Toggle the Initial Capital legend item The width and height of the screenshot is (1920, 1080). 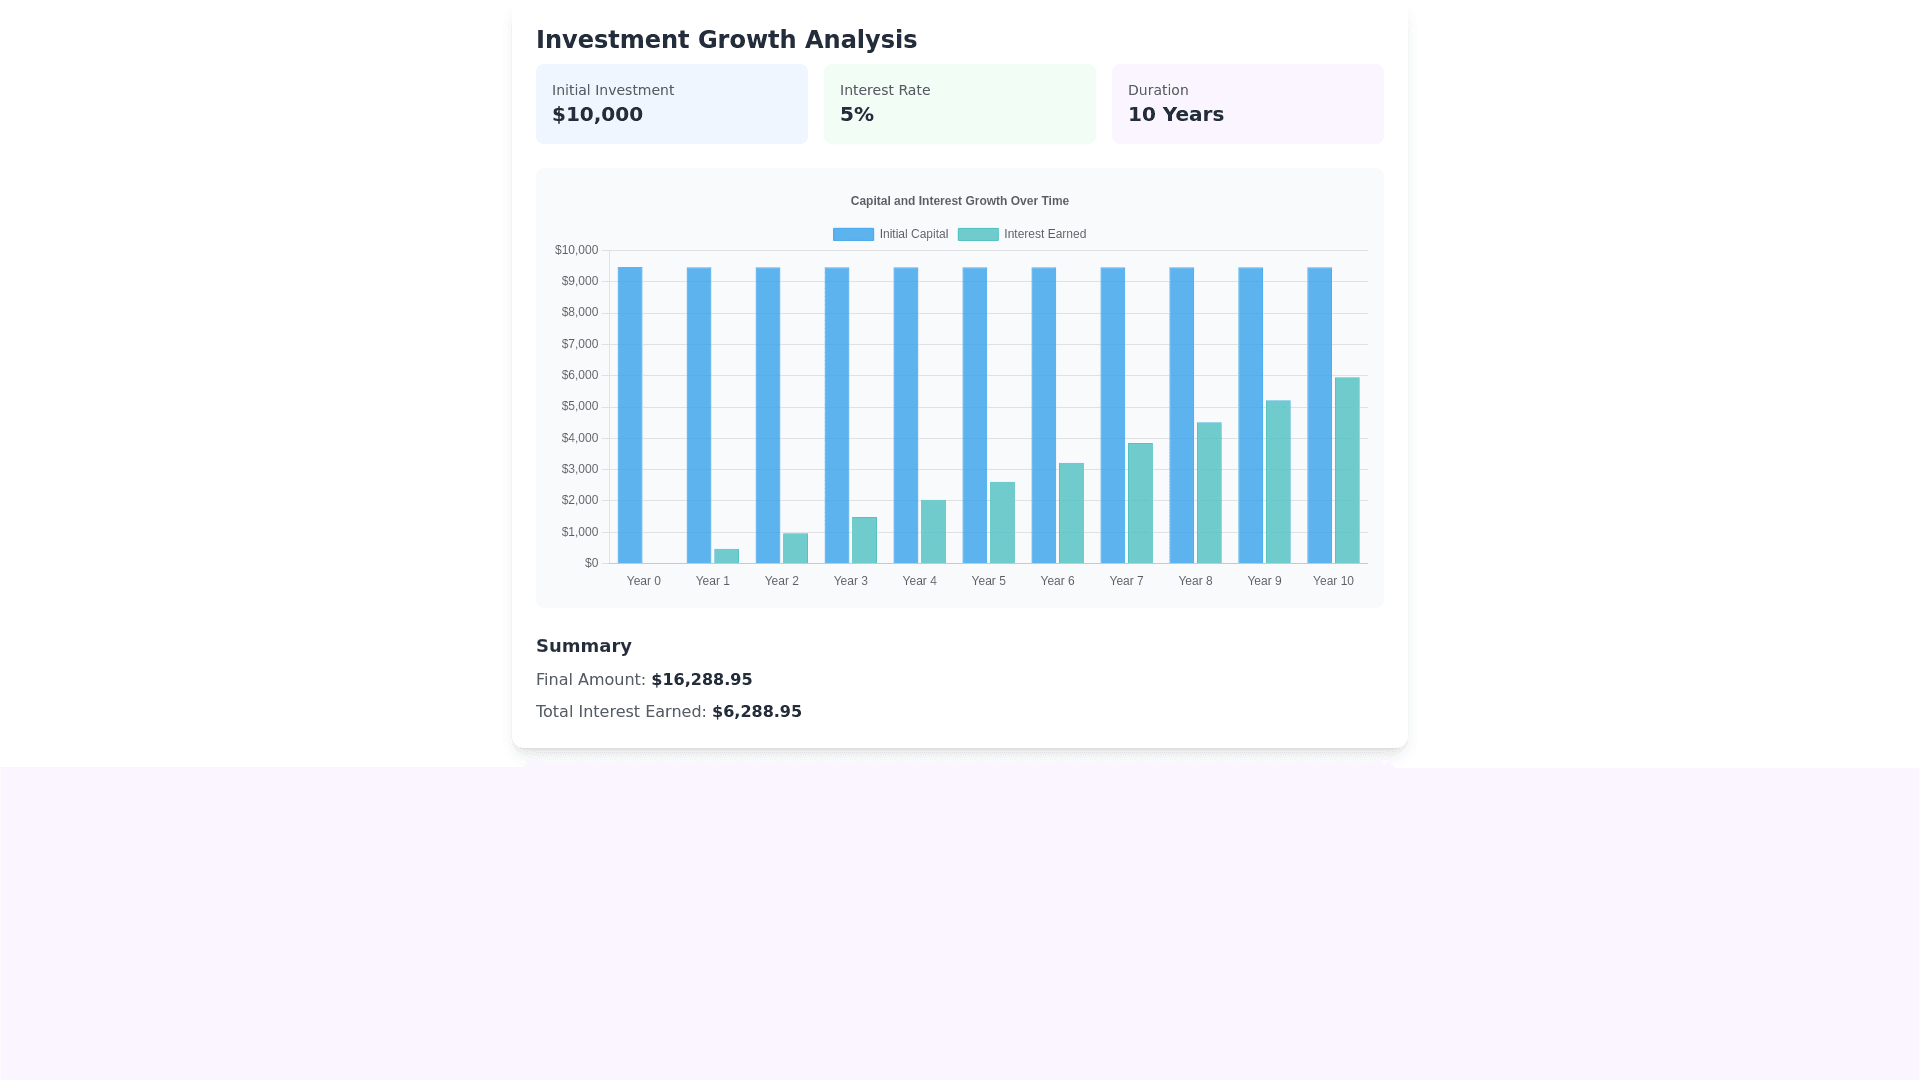(x=913, y=234)
